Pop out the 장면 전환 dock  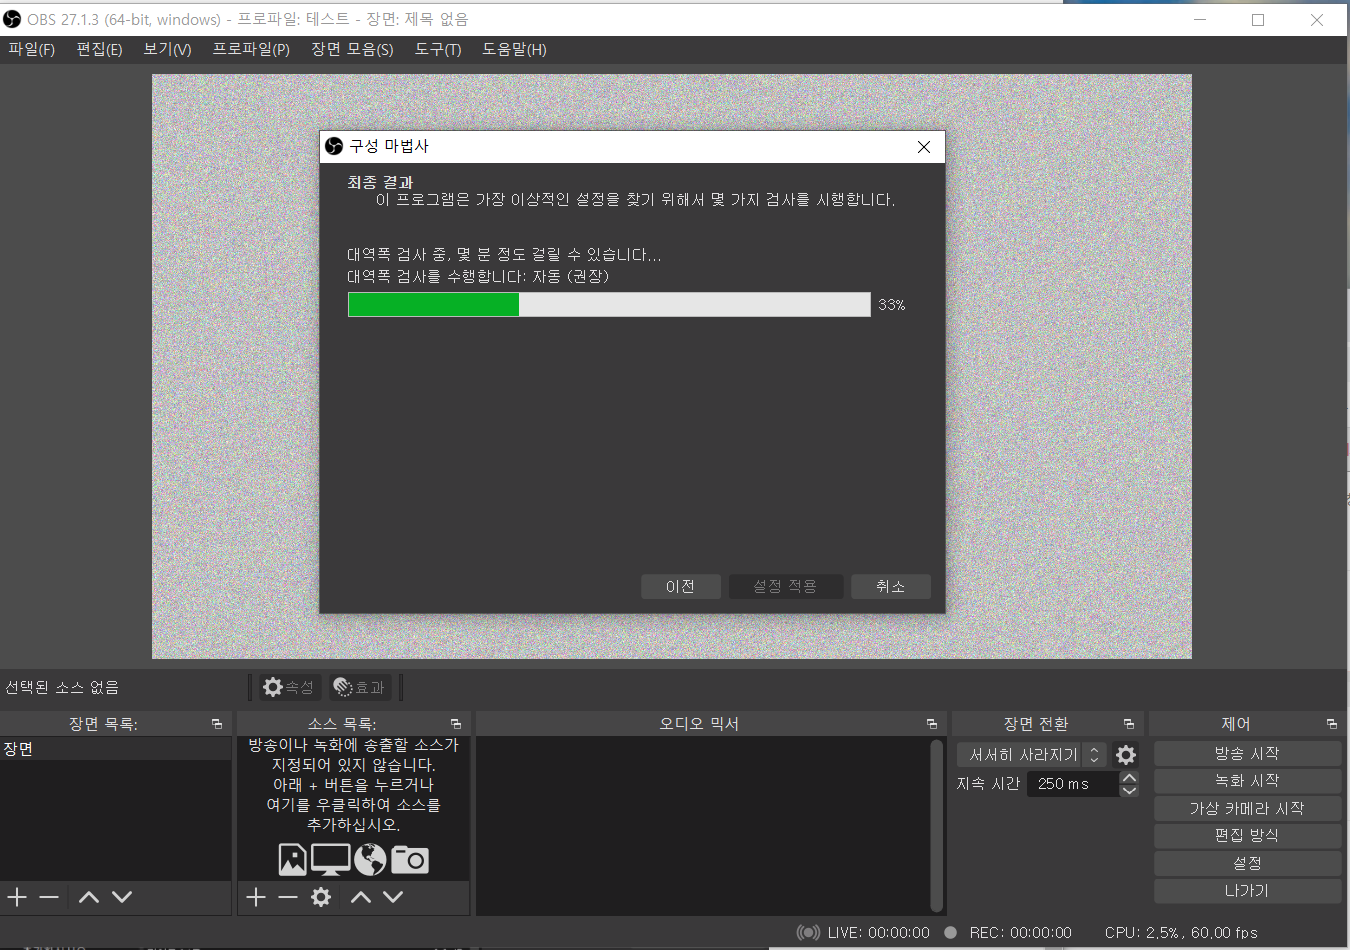point(1129,724)
